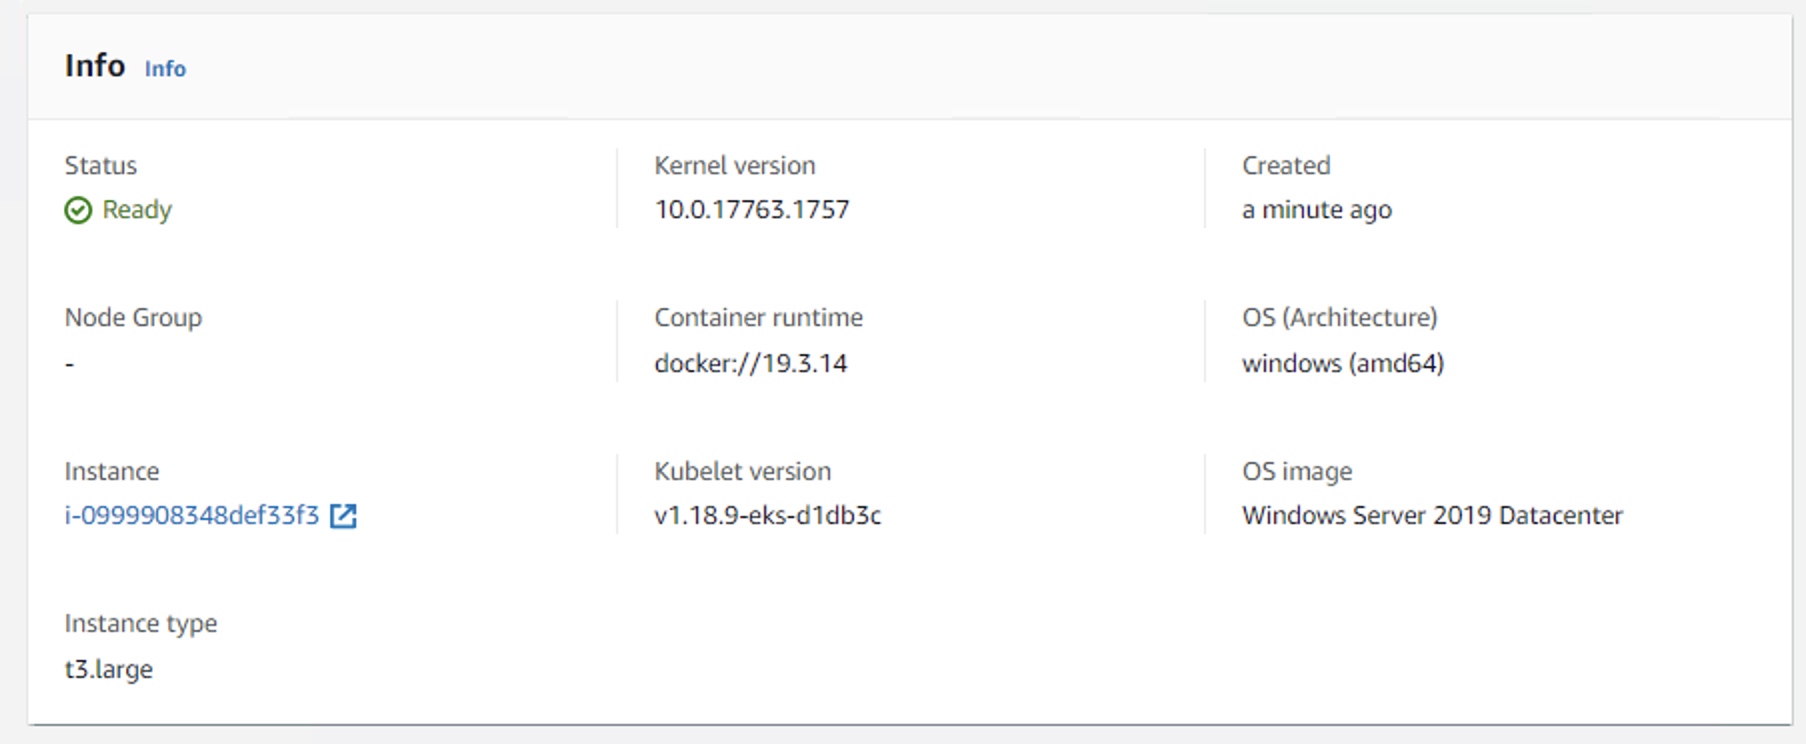This screenshot has width=1806, height=744.
Task: Click the OS (Architecture) label
Action: click(1340, 318)
